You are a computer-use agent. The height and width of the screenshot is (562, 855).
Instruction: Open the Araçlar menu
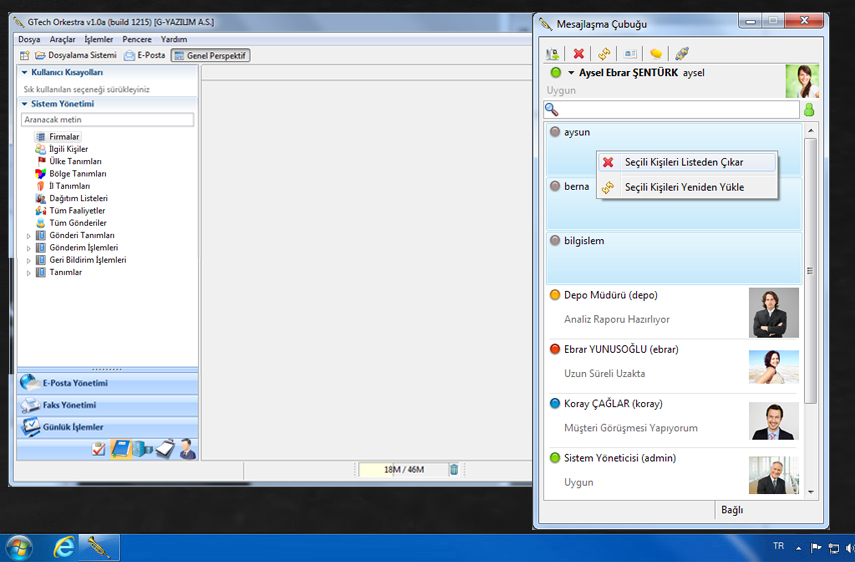click(x=62, y=39)
